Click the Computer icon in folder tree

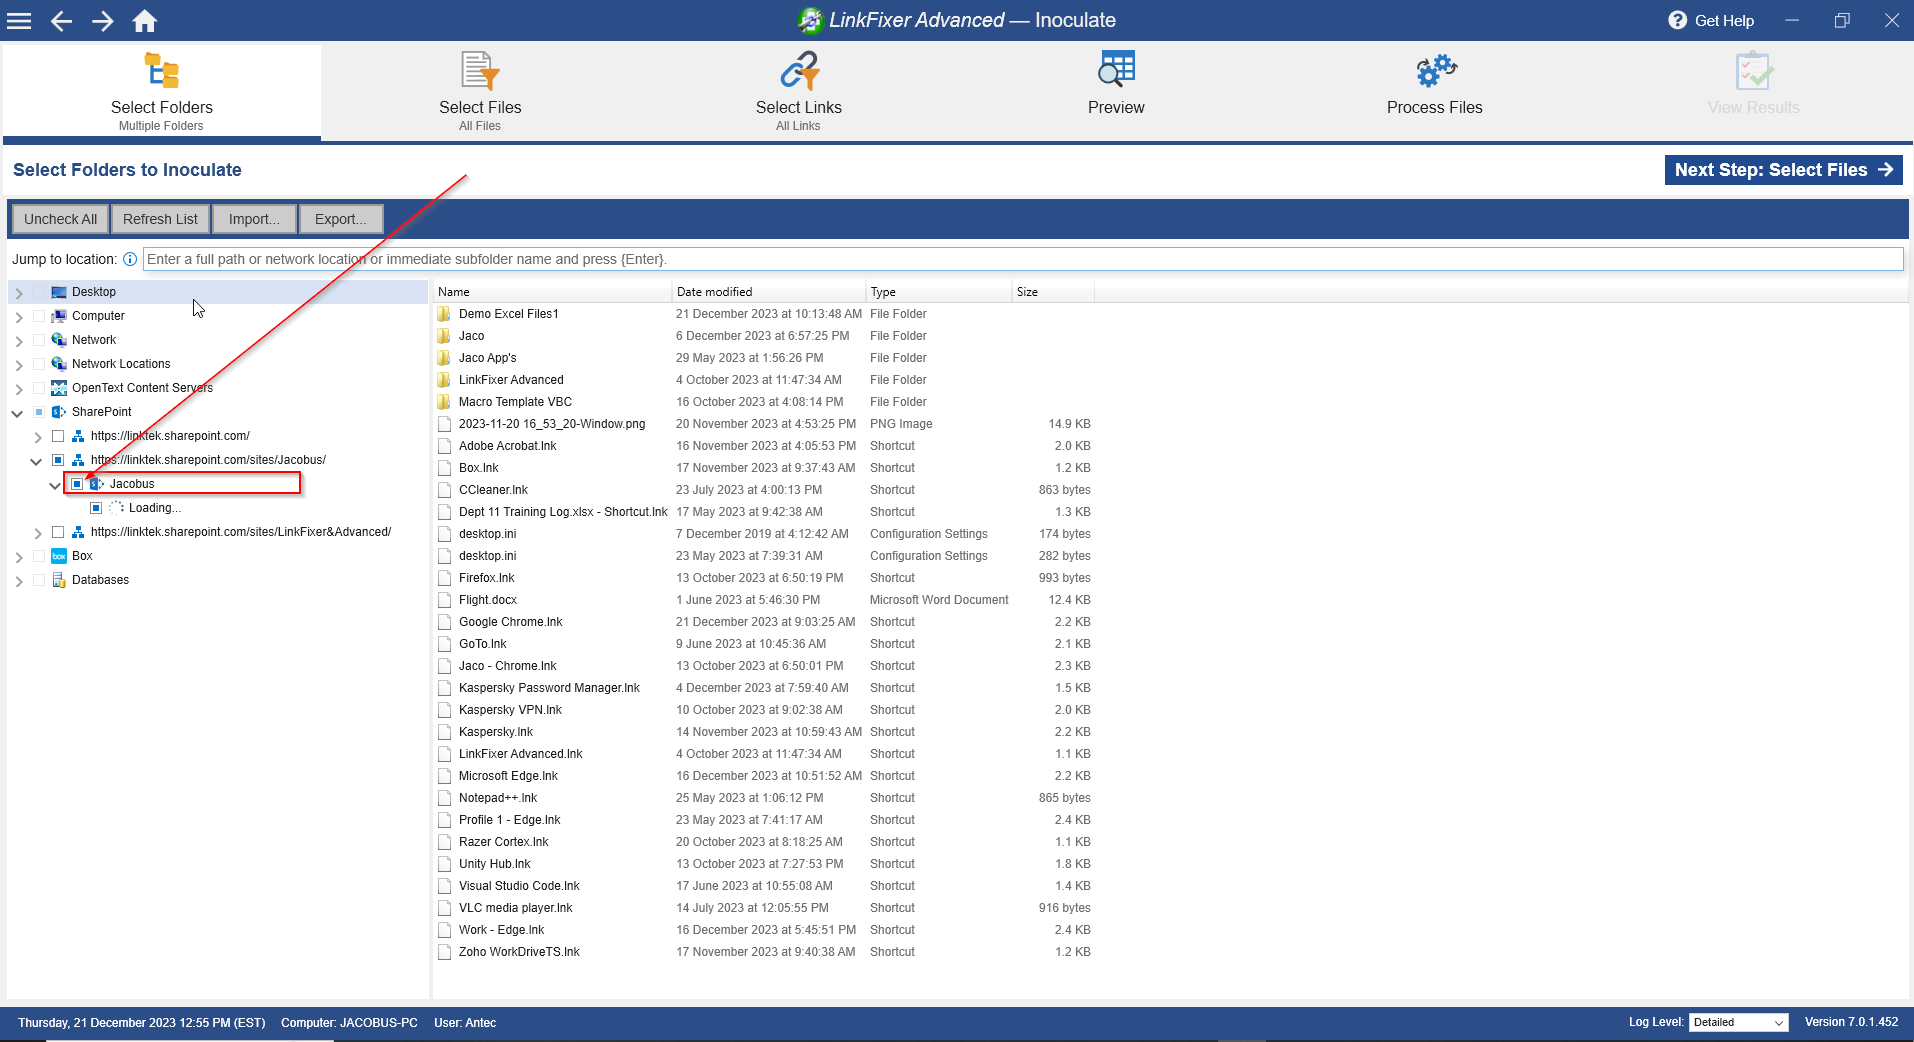click(59, 316)
